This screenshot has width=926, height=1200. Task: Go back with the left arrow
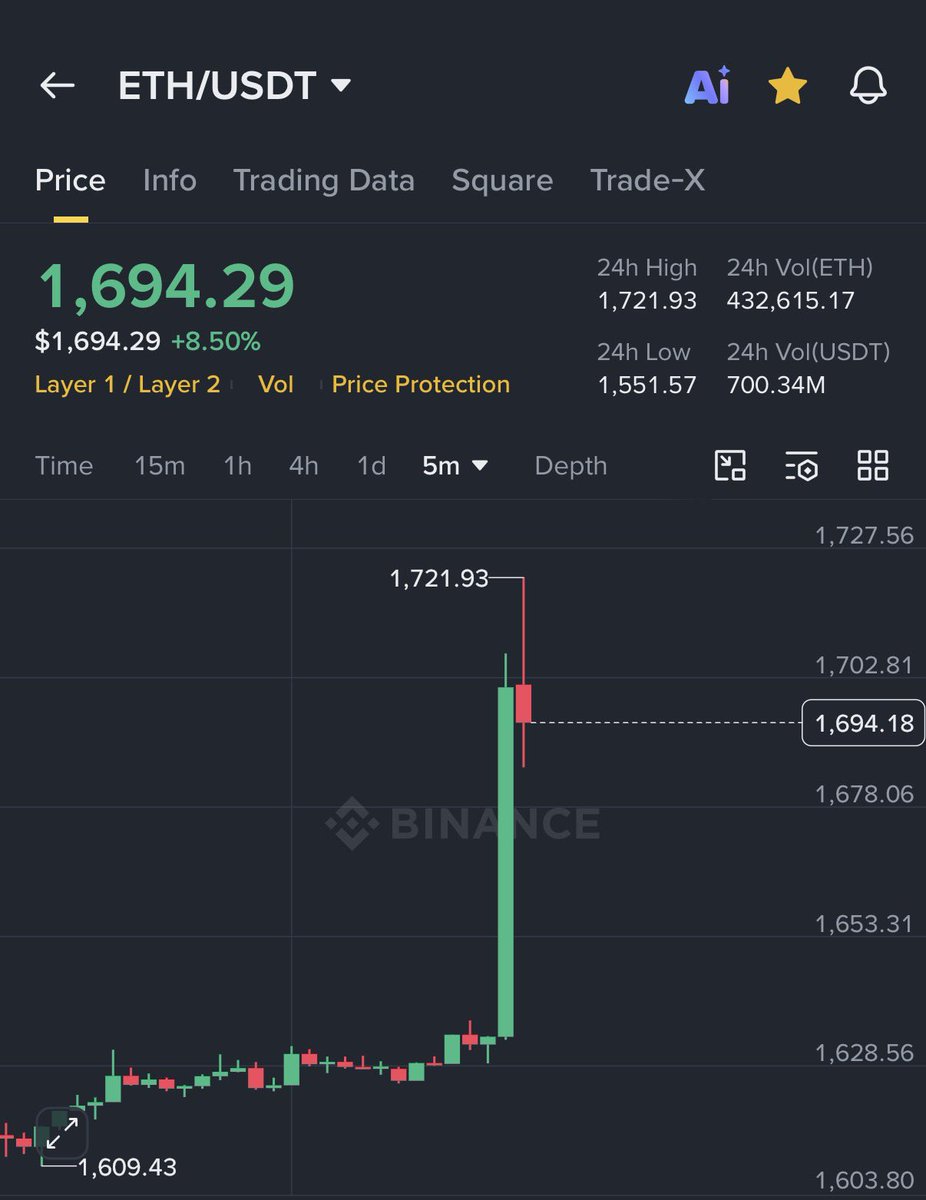(57, 86)
